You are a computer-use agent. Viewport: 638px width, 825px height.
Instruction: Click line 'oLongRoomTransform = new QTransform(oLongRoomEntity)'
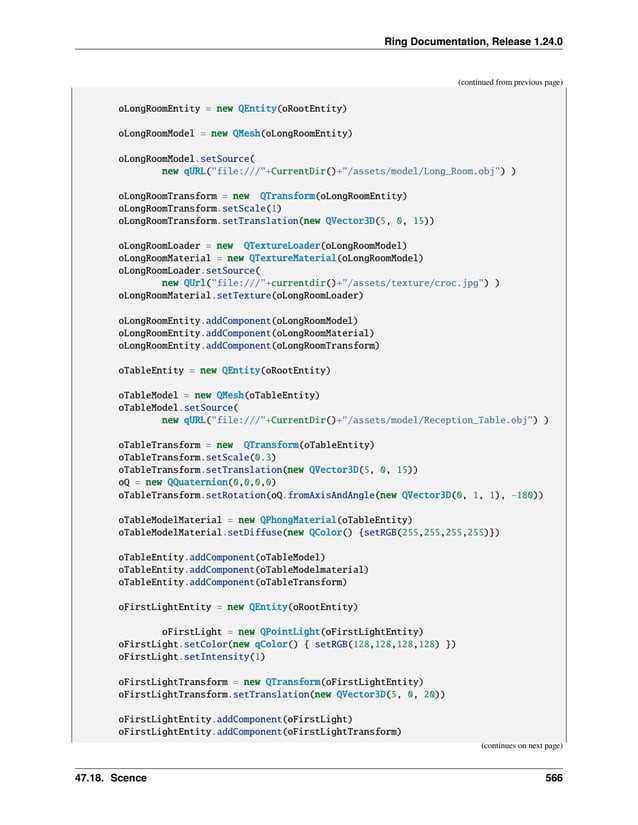click(262, 196)
